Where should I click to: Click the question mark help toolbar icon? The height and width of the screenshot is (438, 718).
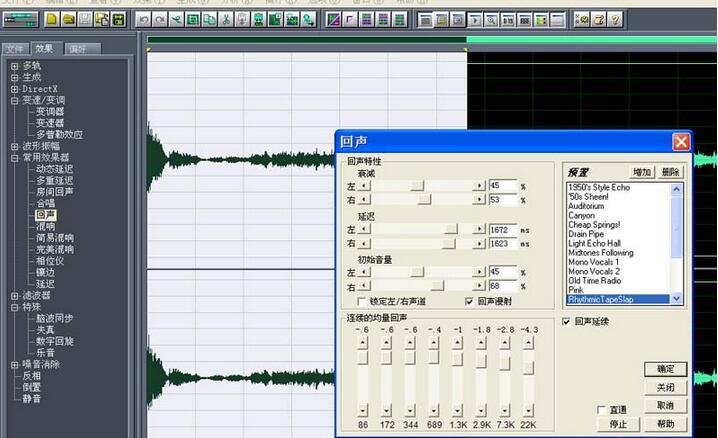[615, 19]
